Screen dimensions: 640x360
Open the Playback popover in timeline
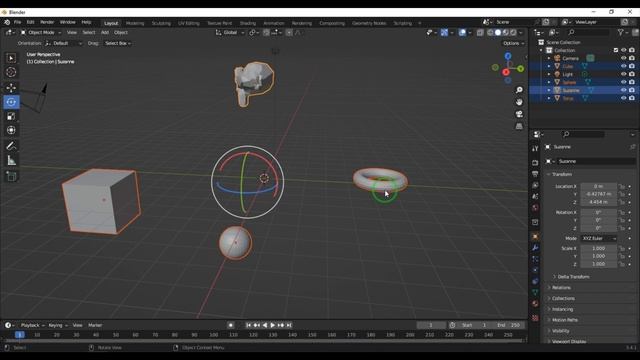pyautogui.click(x=32, y=325)
